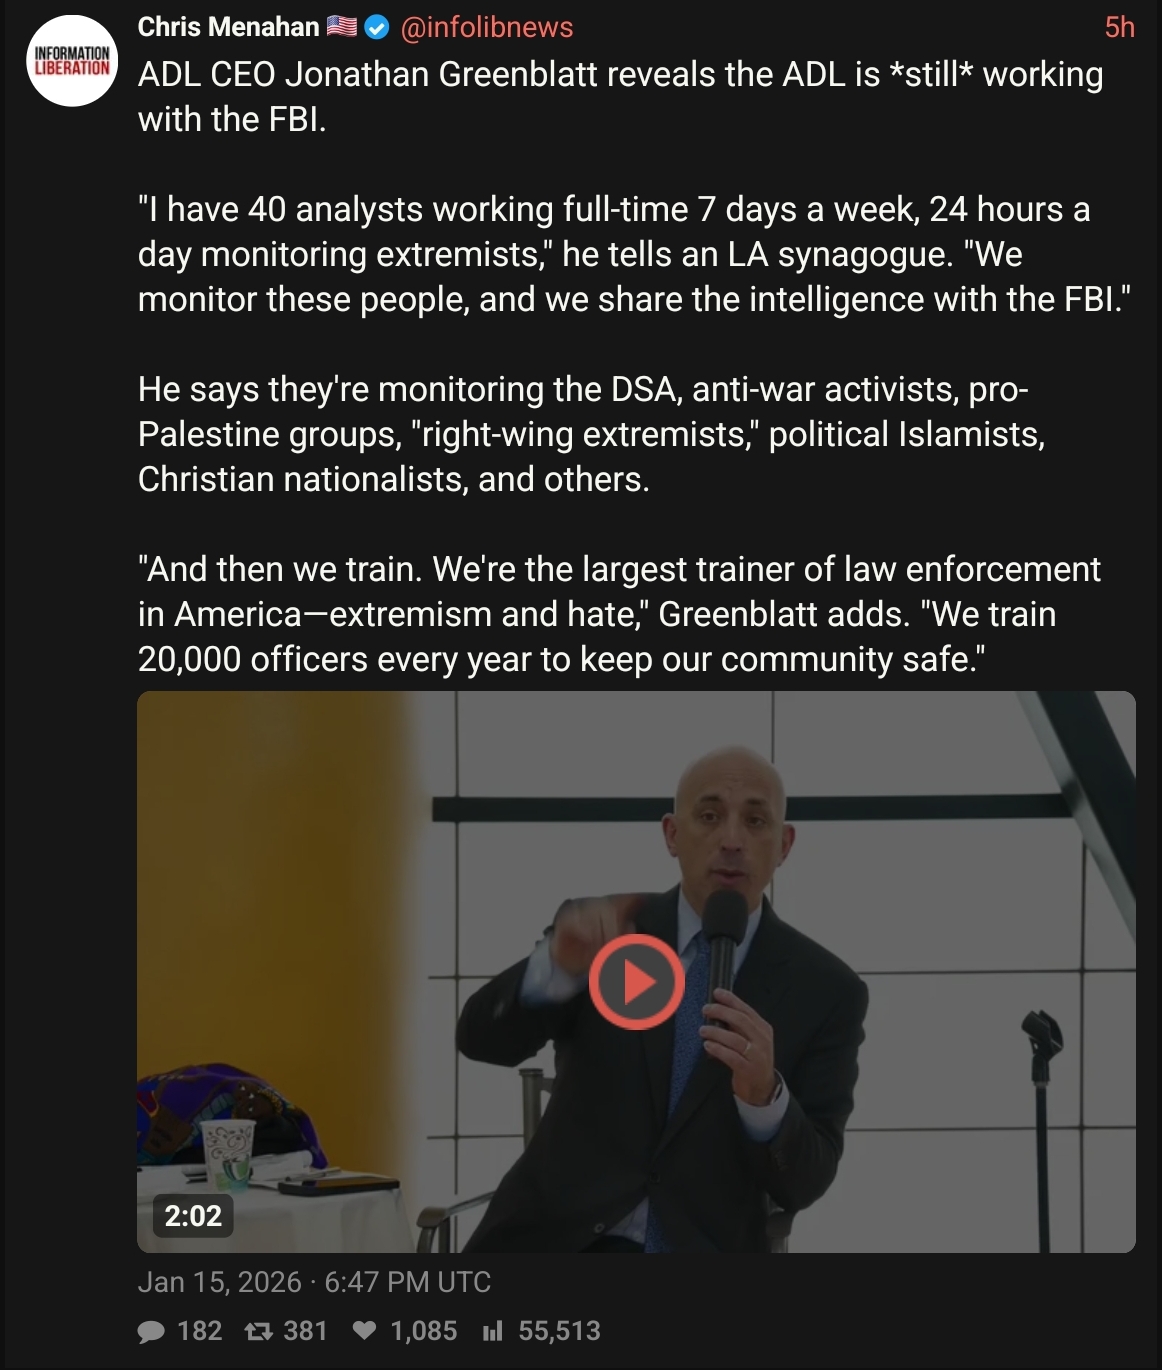
Task: Click the 2:02 video duration badge
Action: click(x=193, y=1216)
